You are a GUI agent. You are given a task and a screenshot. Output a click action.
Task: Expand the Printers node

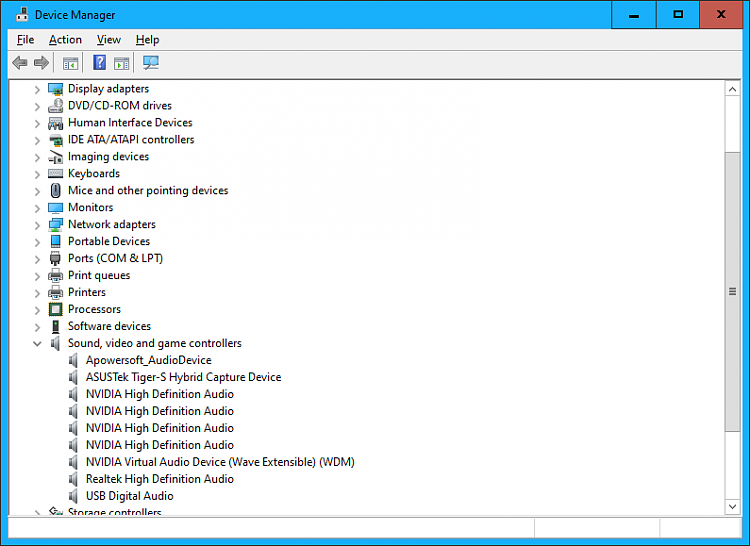37,293
